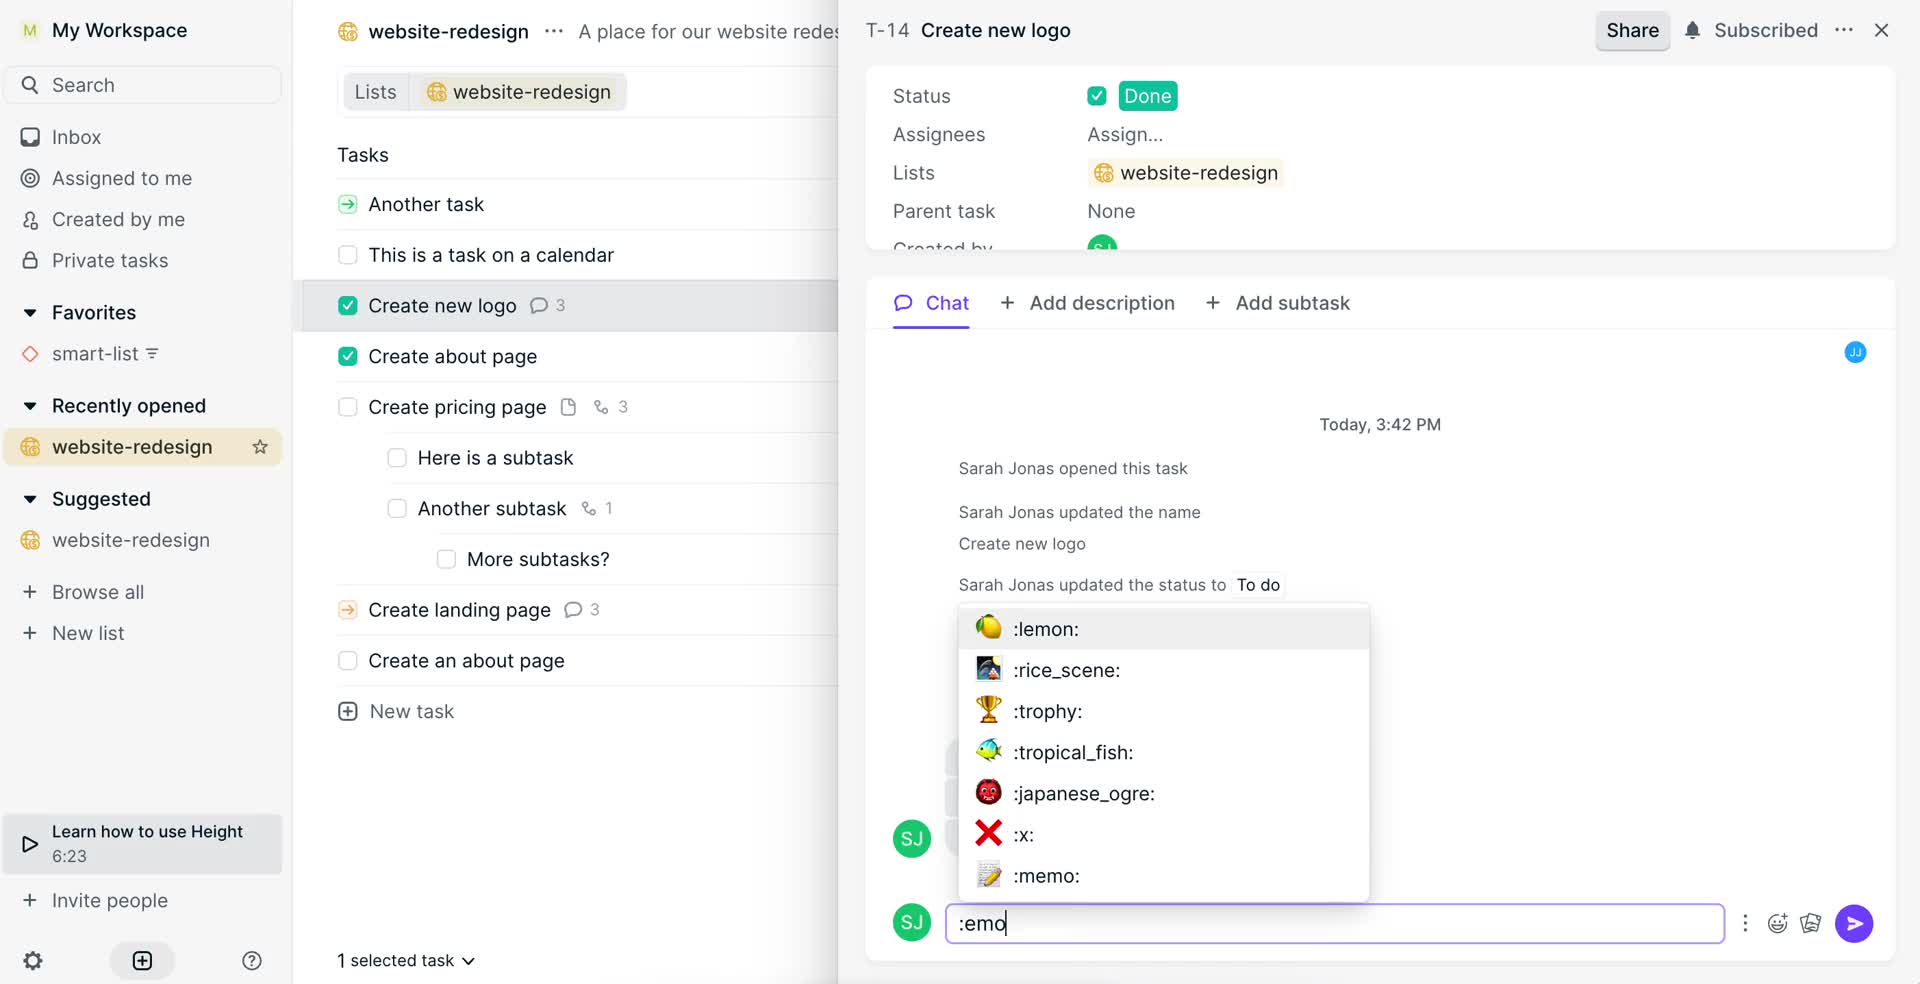Open Assigned to me view
Screen dimensions: 1920x984
(x=122, y=178)
